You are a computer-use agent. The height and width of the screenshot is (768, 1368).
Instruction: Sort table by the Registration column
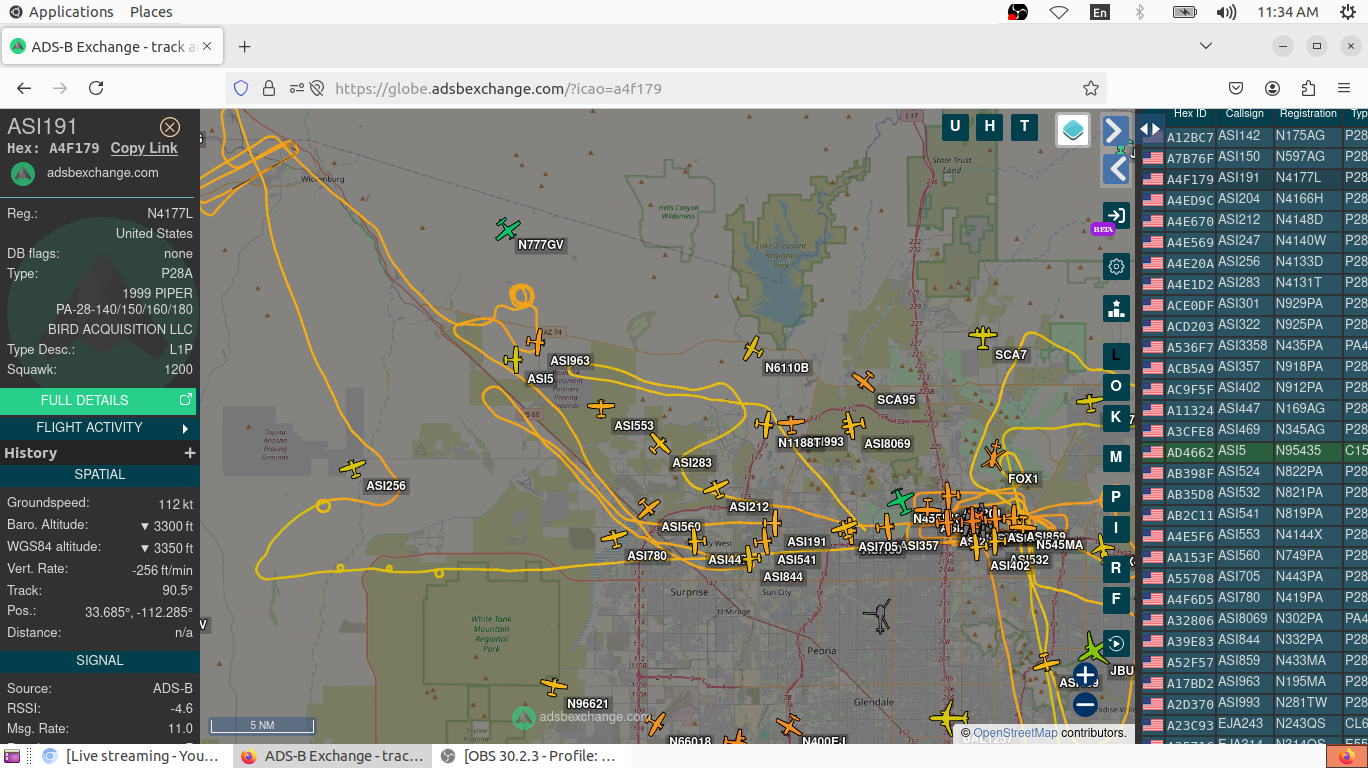click(x=1308, y=114)
